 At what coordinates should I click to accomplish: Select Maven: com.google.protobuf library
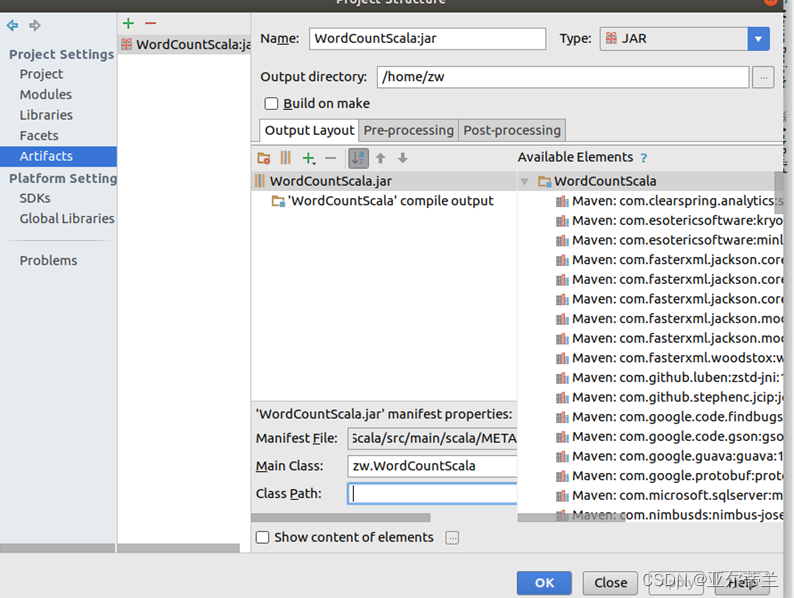pos(669,476)
